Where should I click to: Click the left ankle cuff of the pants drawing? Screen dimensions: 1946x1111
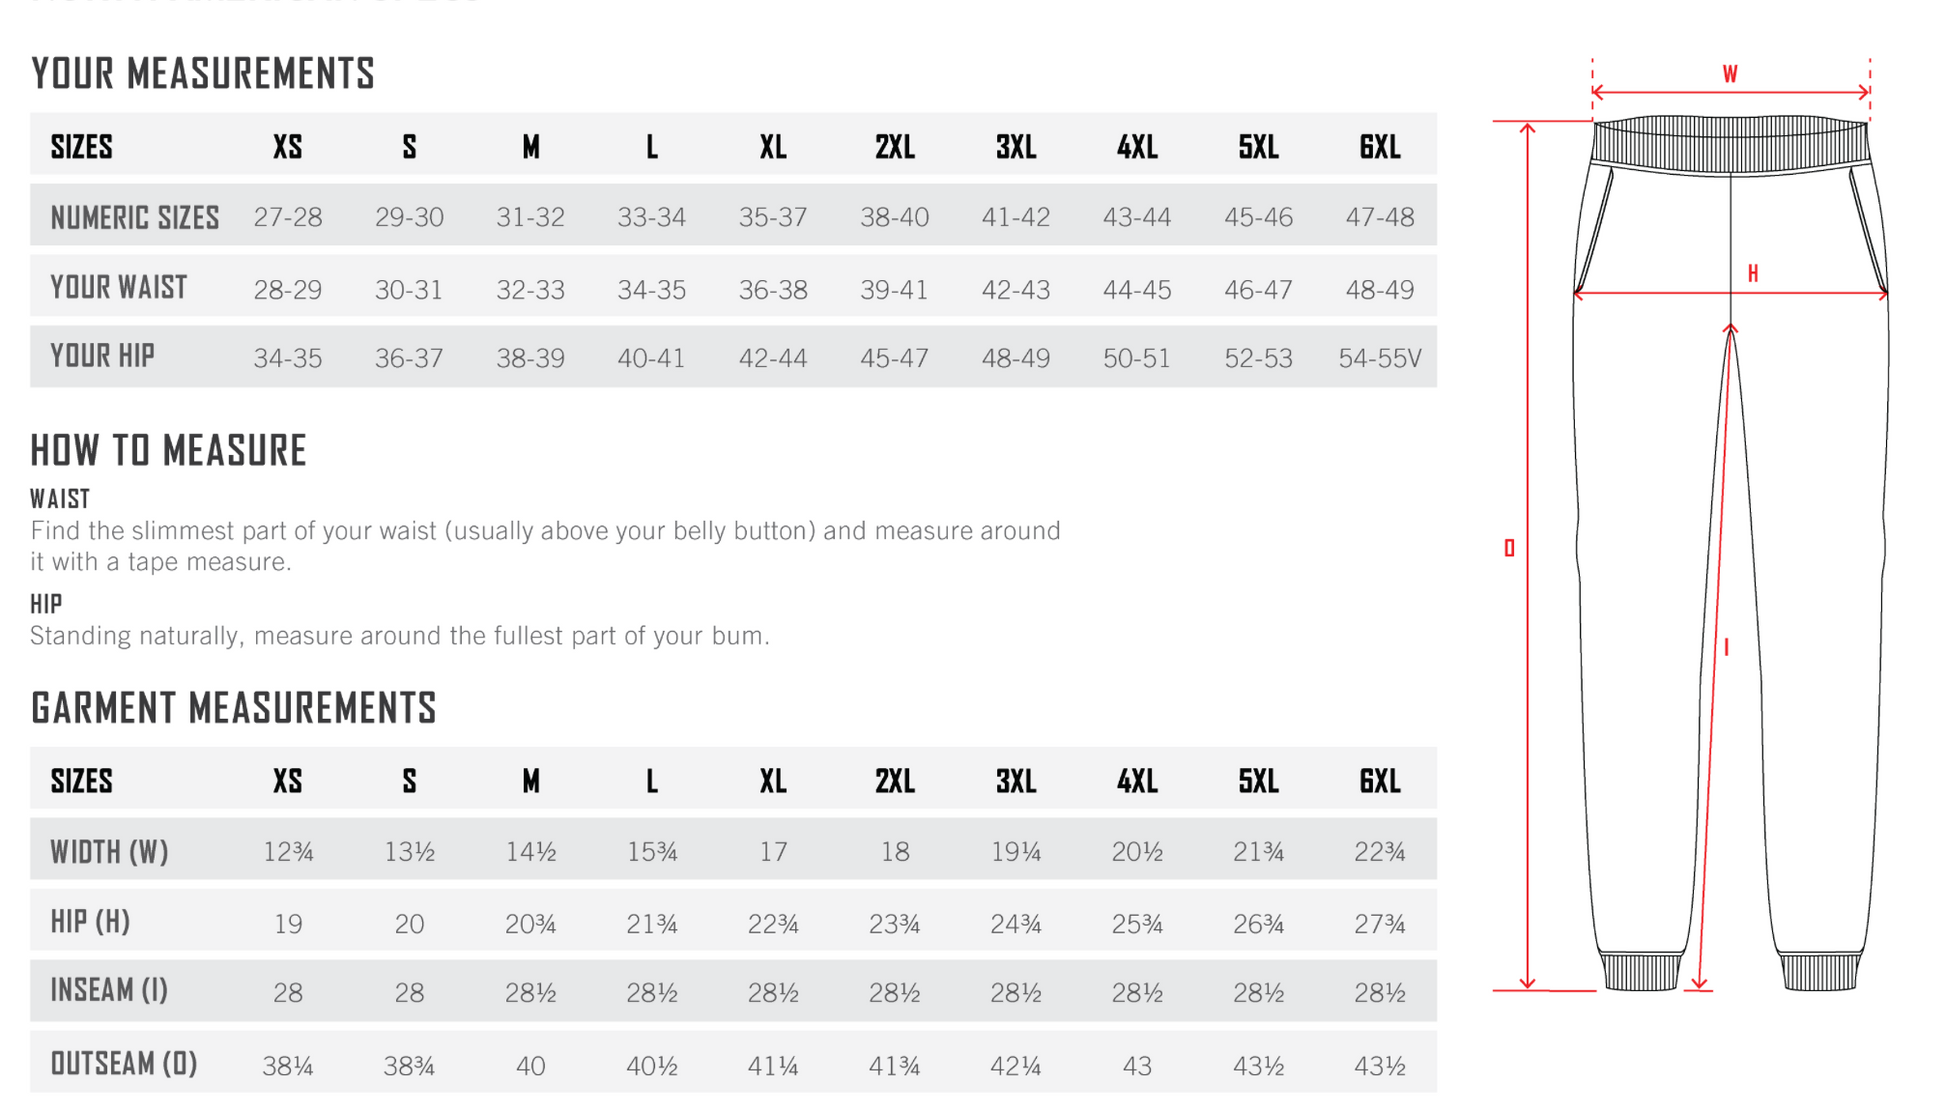point(1641,971)
